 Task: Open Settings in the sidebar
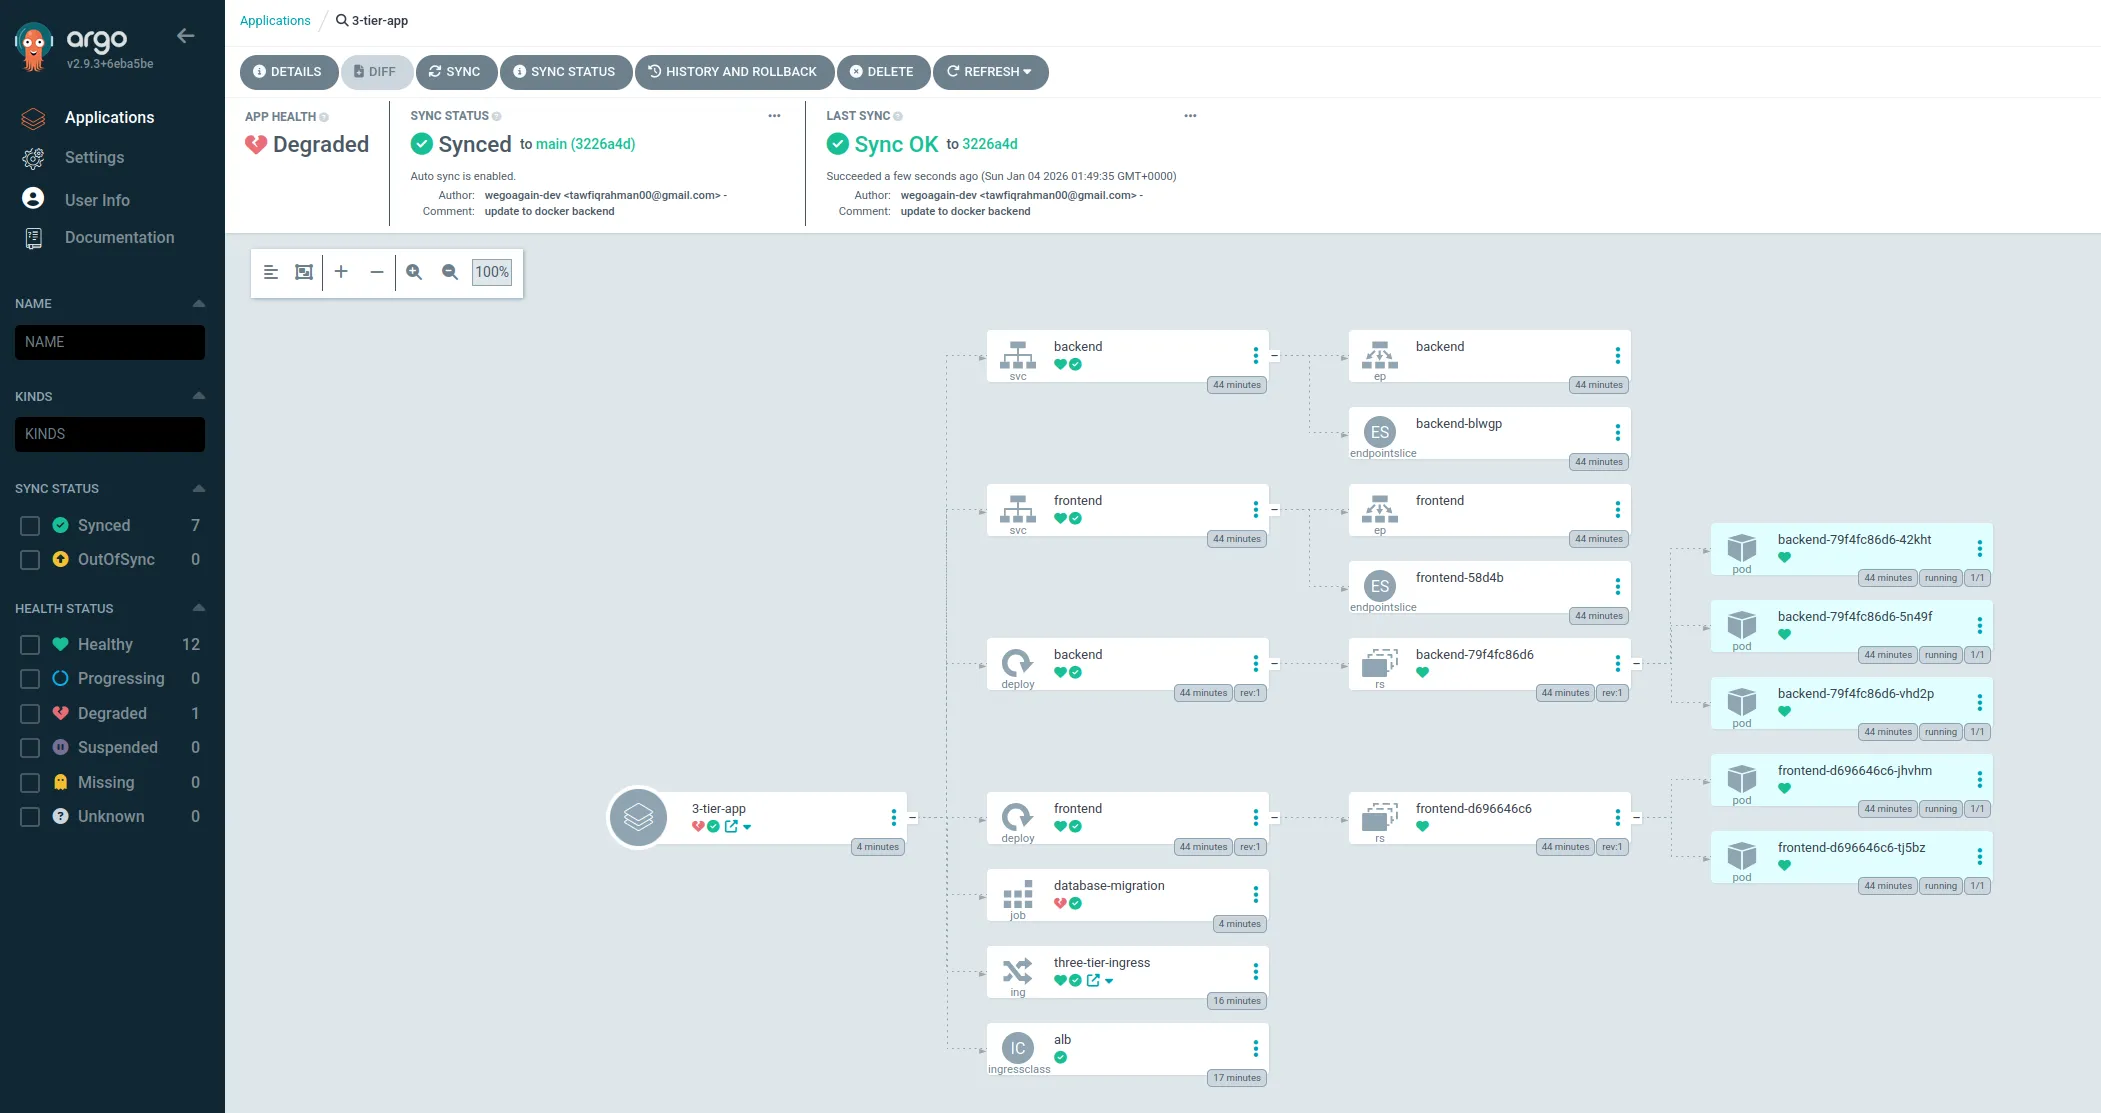[94, 158]
